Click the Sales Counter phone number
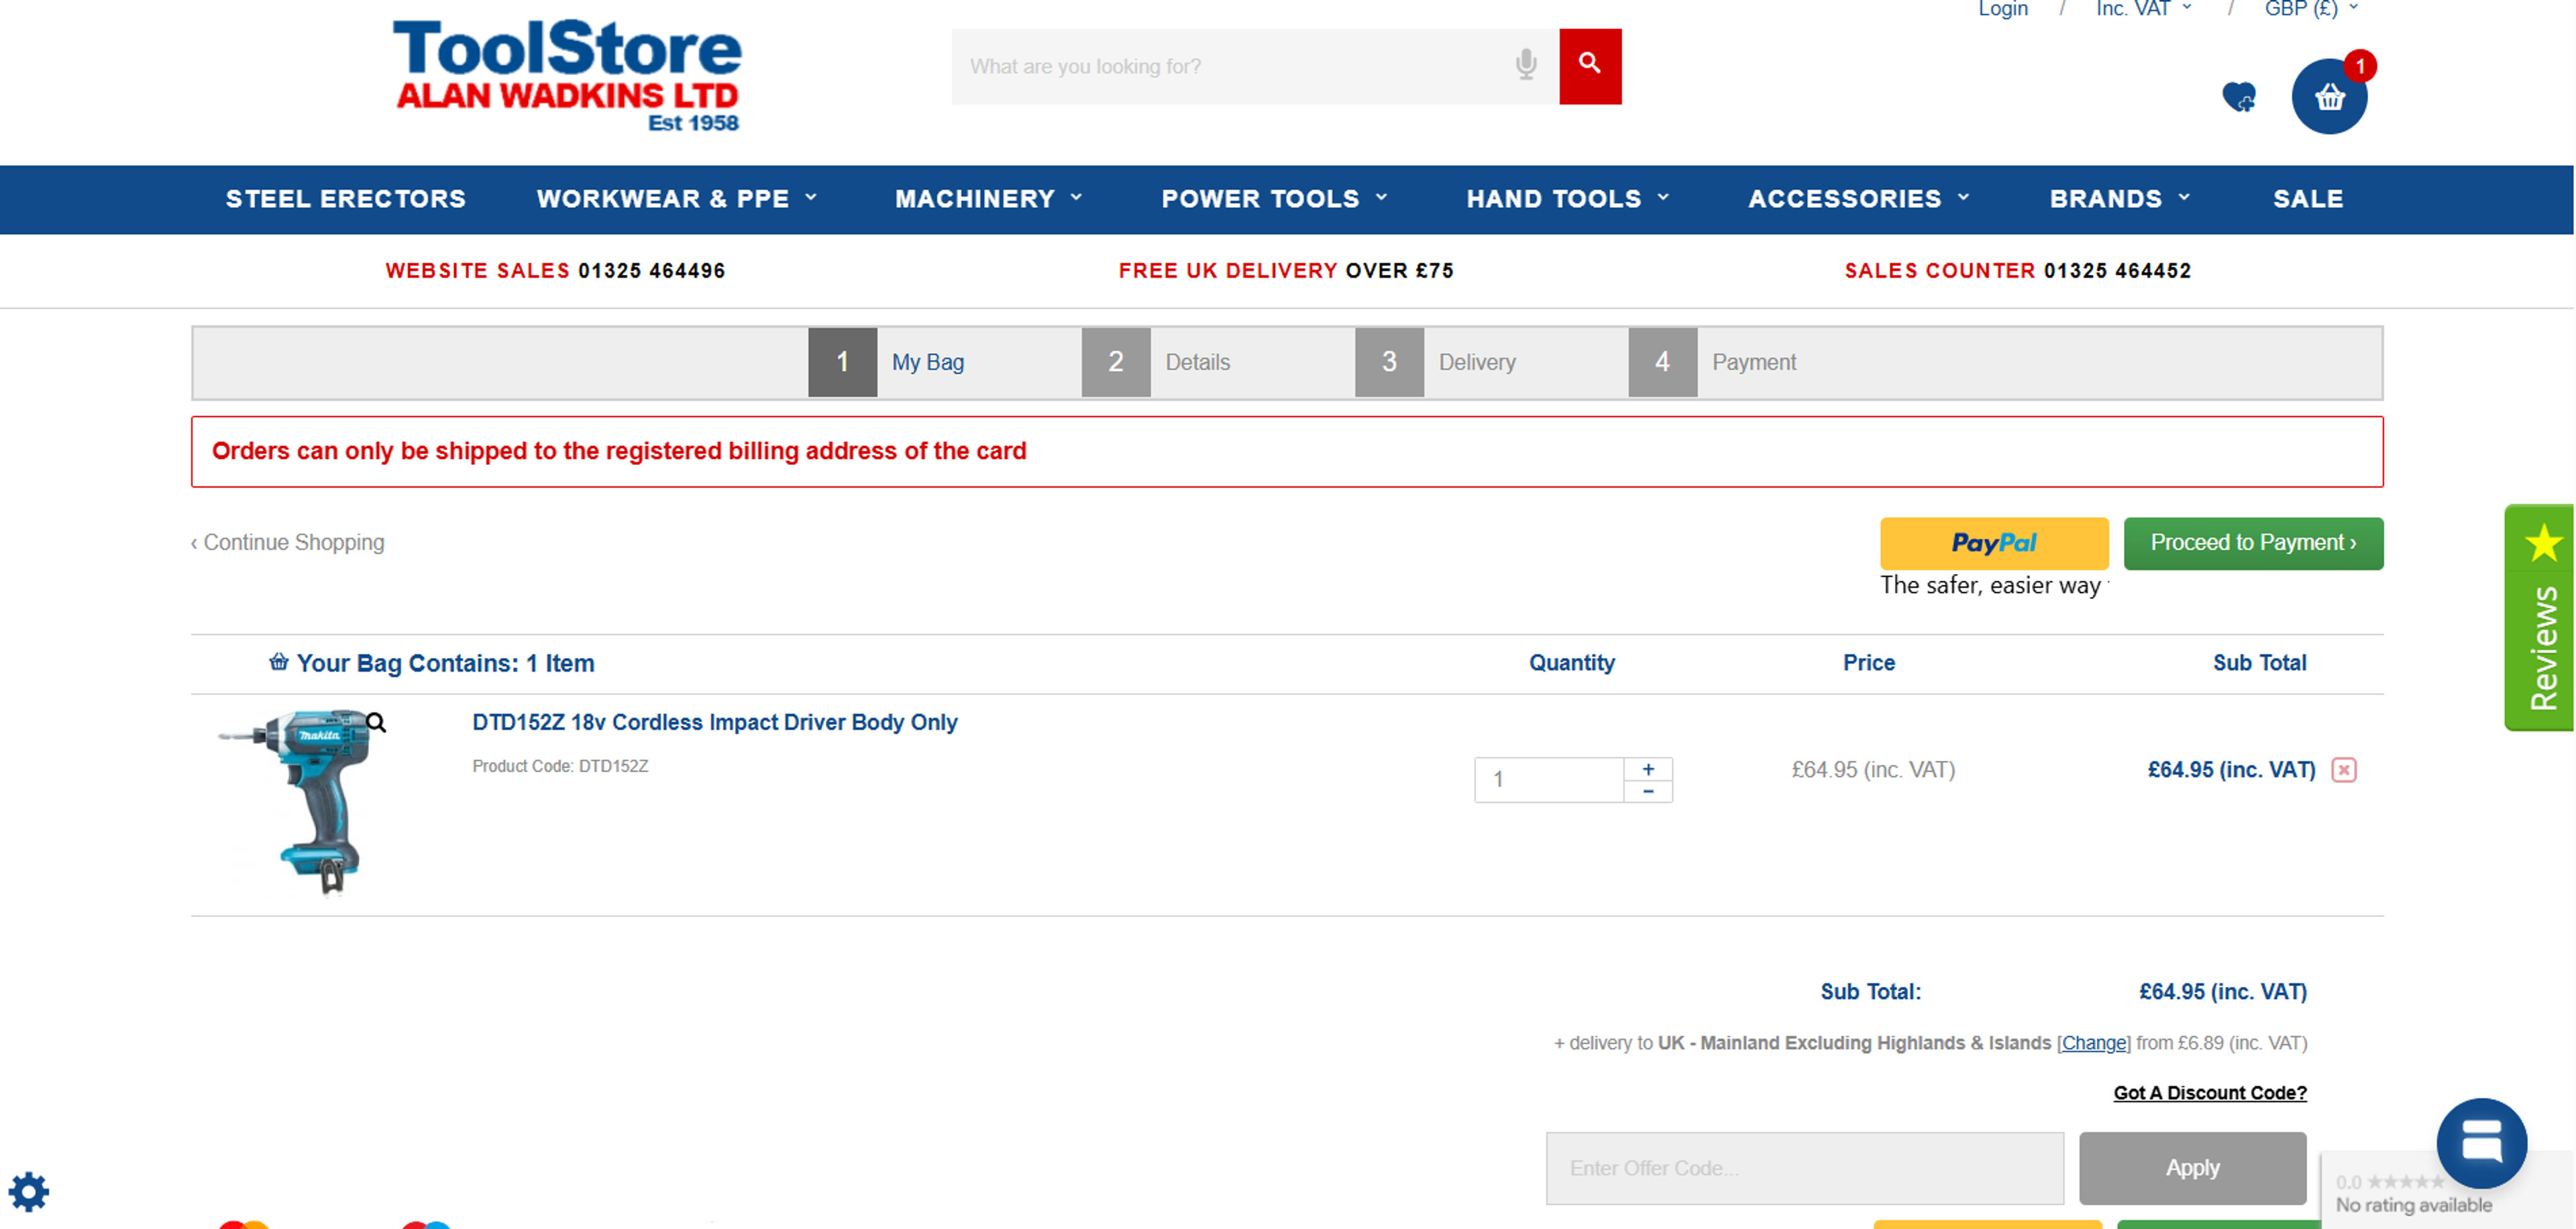 pos(2117,270)
